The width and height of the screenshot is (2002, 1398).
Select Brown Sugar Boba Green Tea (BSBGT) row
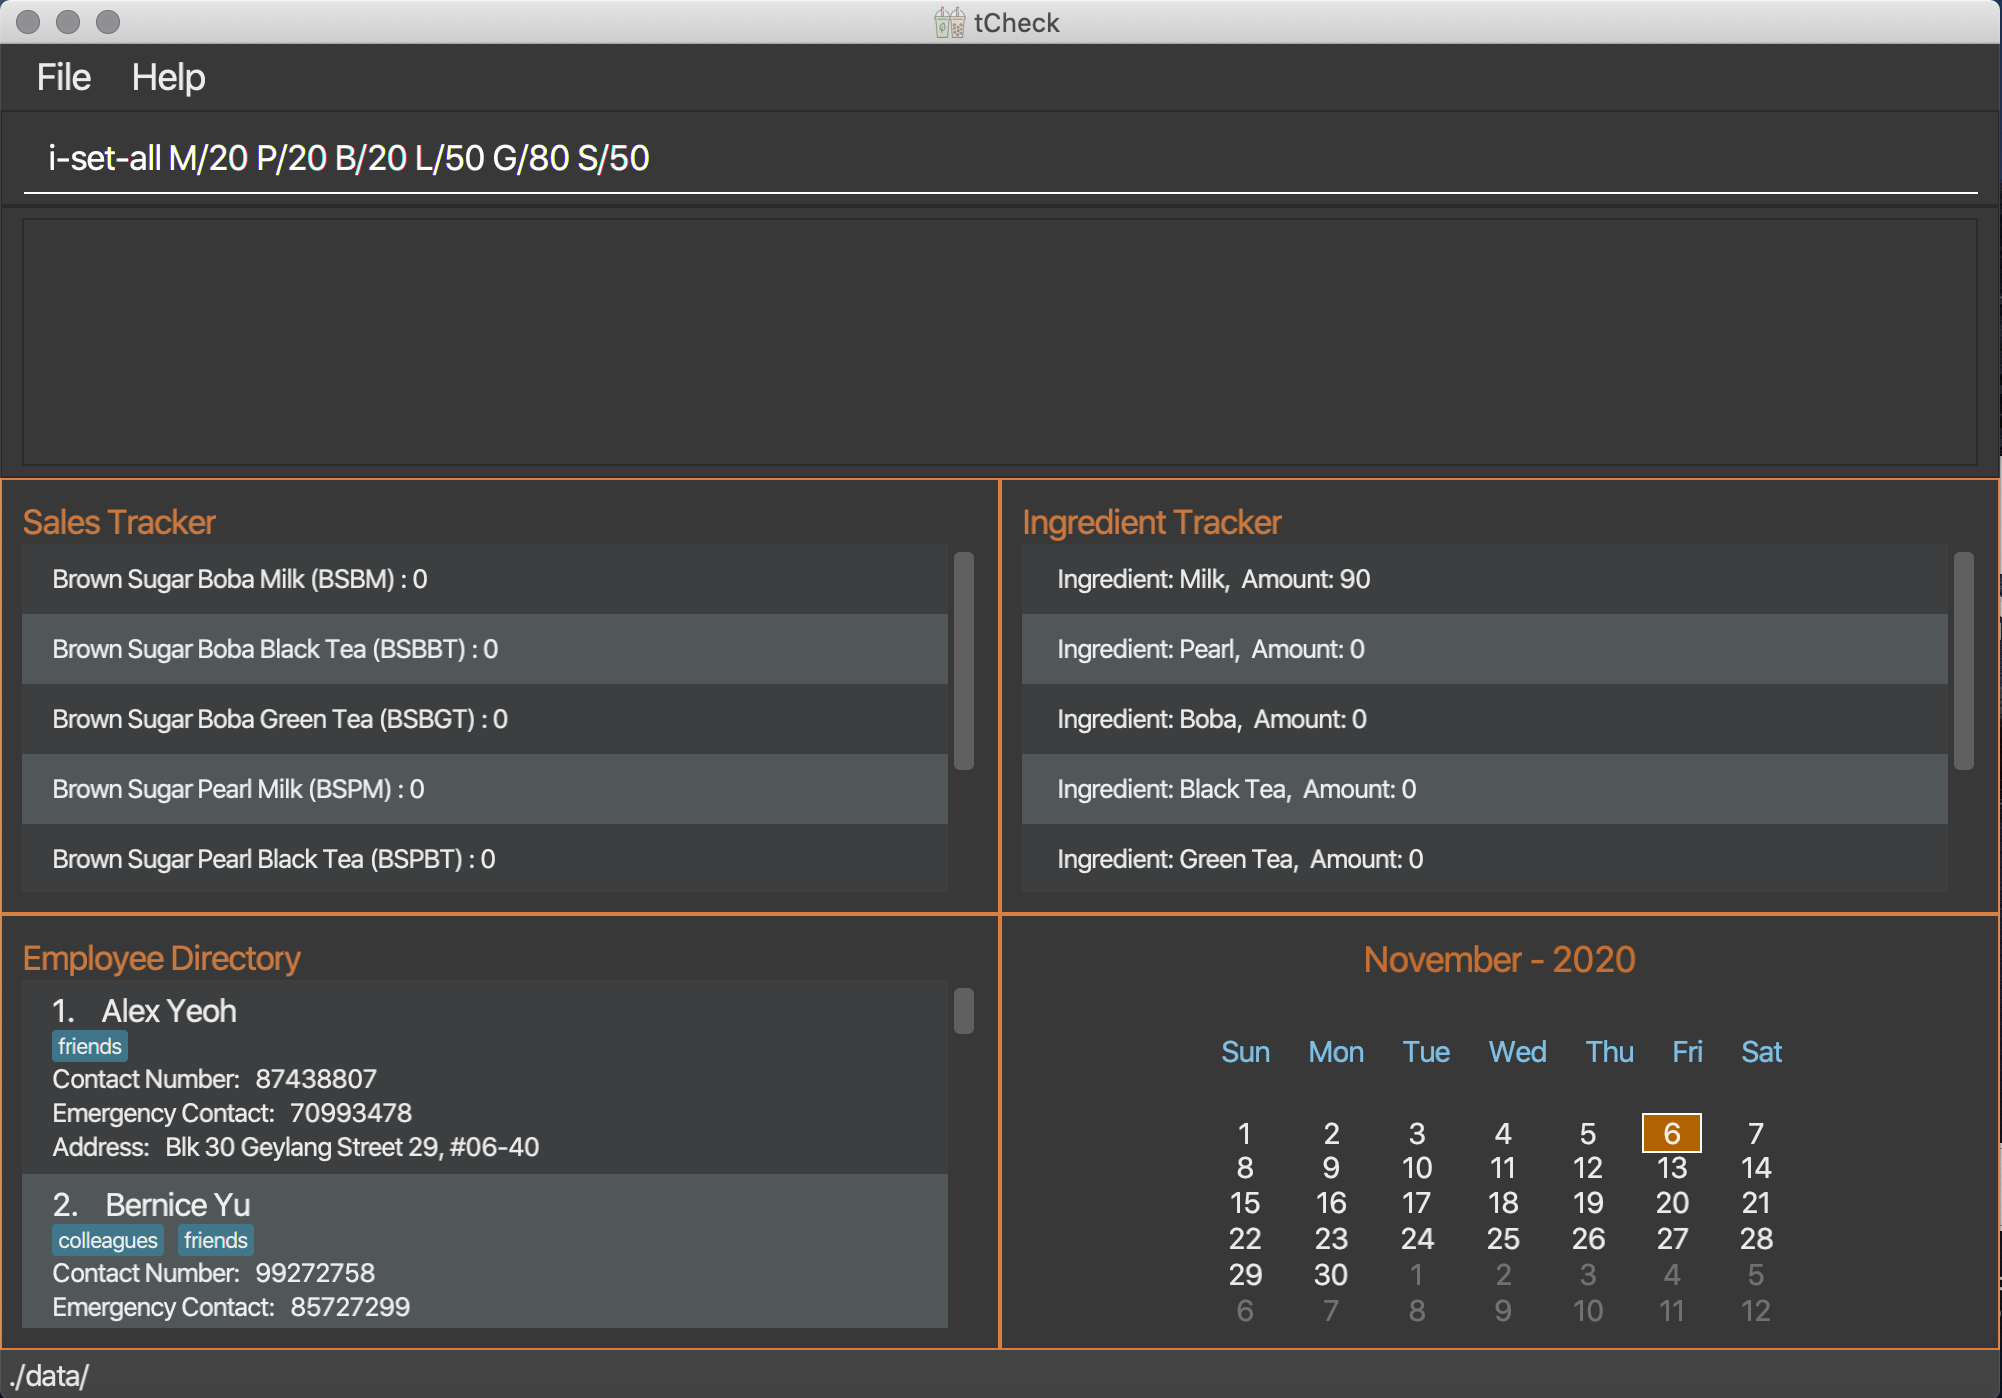485,719
